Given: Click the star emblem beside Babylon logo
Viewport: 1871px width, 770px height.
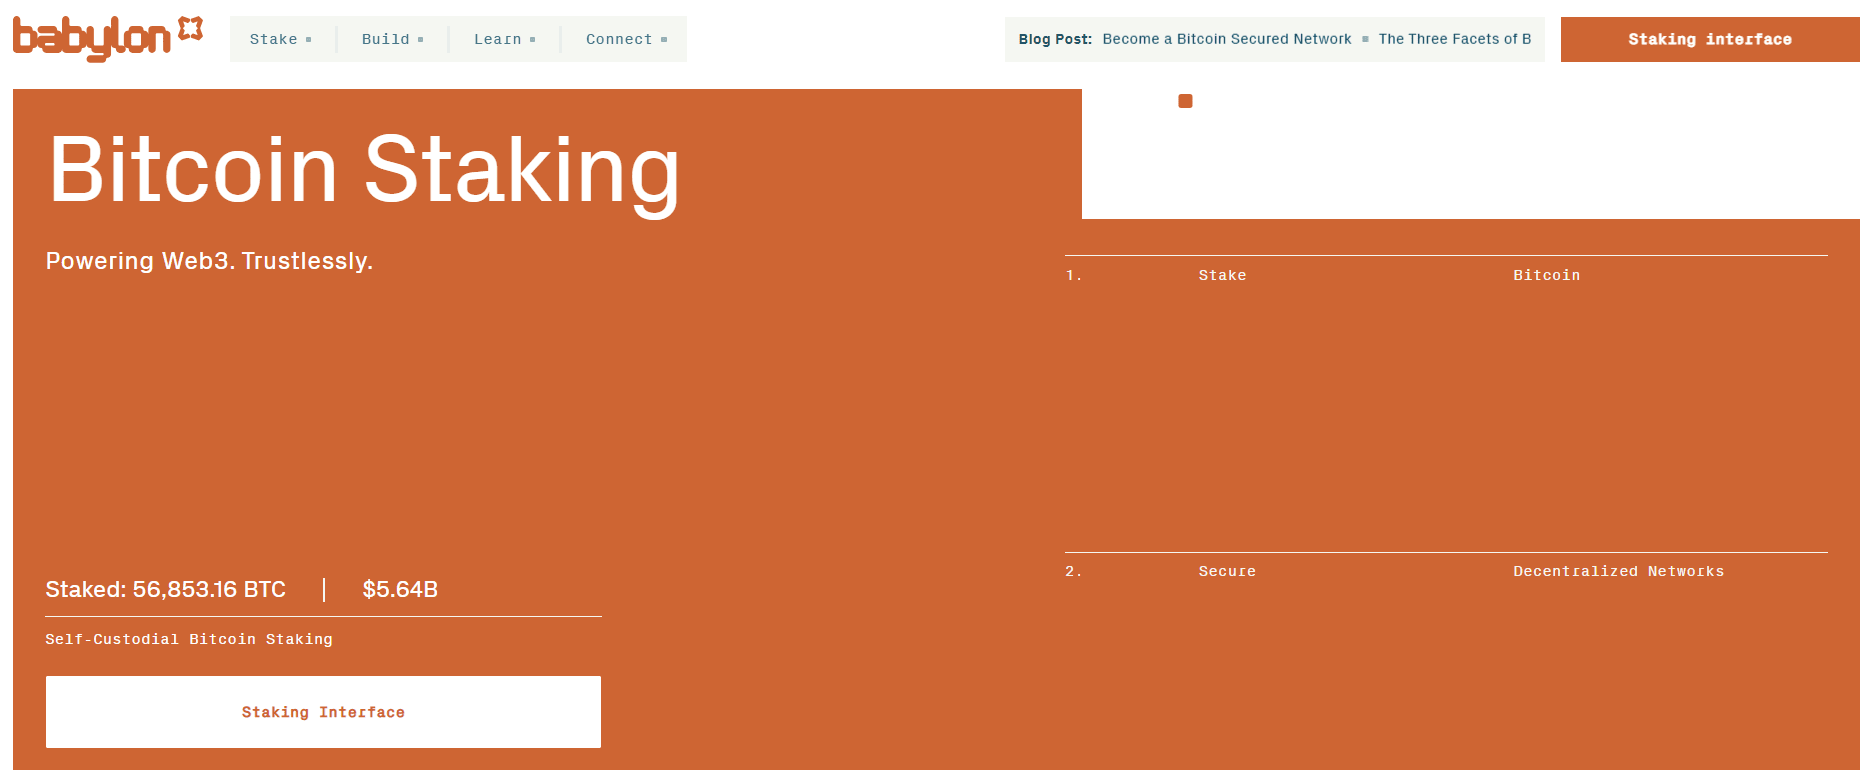Looking at the screenshot, I should [190, 29].
